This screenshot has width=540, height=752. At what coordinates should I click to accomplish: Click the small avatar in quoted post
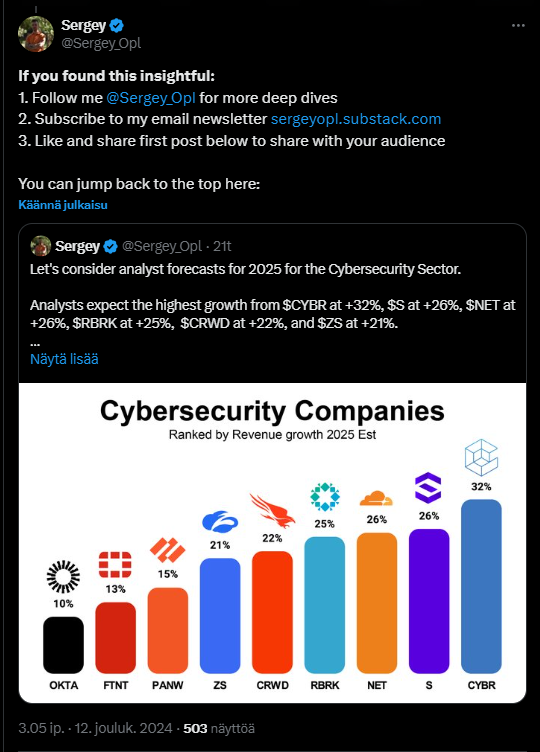click(x=41, y=246)
